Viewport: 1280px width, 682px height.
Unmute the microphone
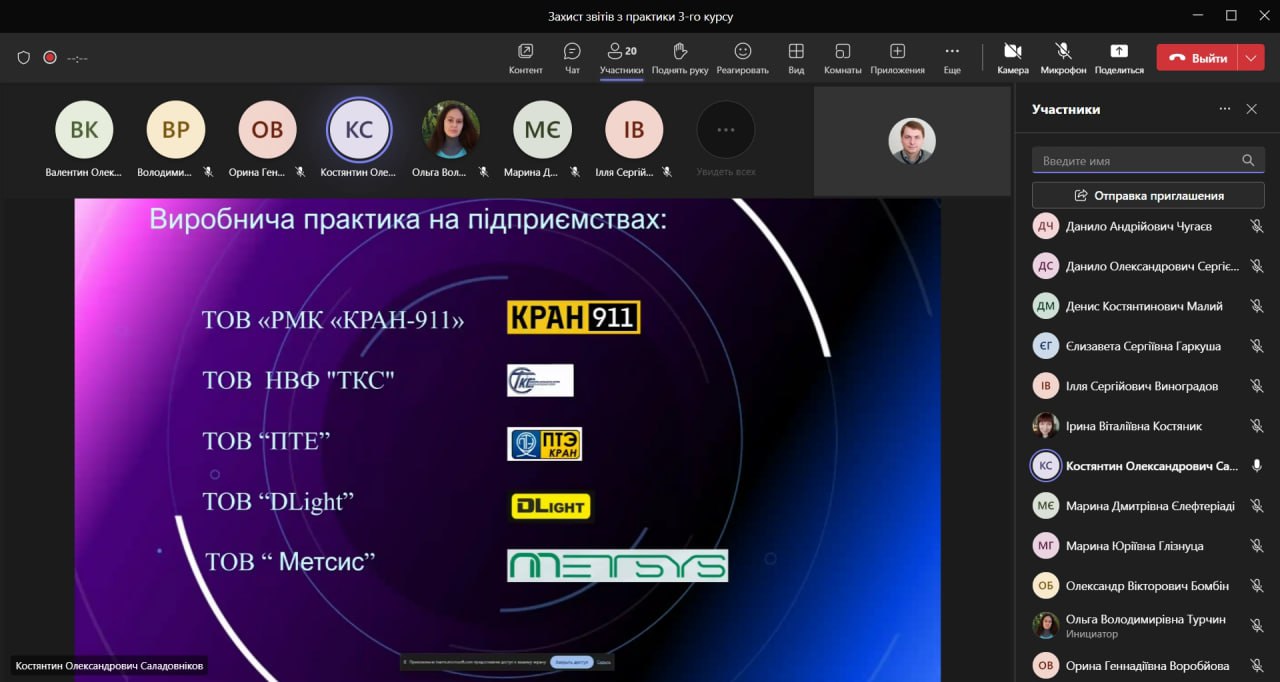pos(1063,58)
